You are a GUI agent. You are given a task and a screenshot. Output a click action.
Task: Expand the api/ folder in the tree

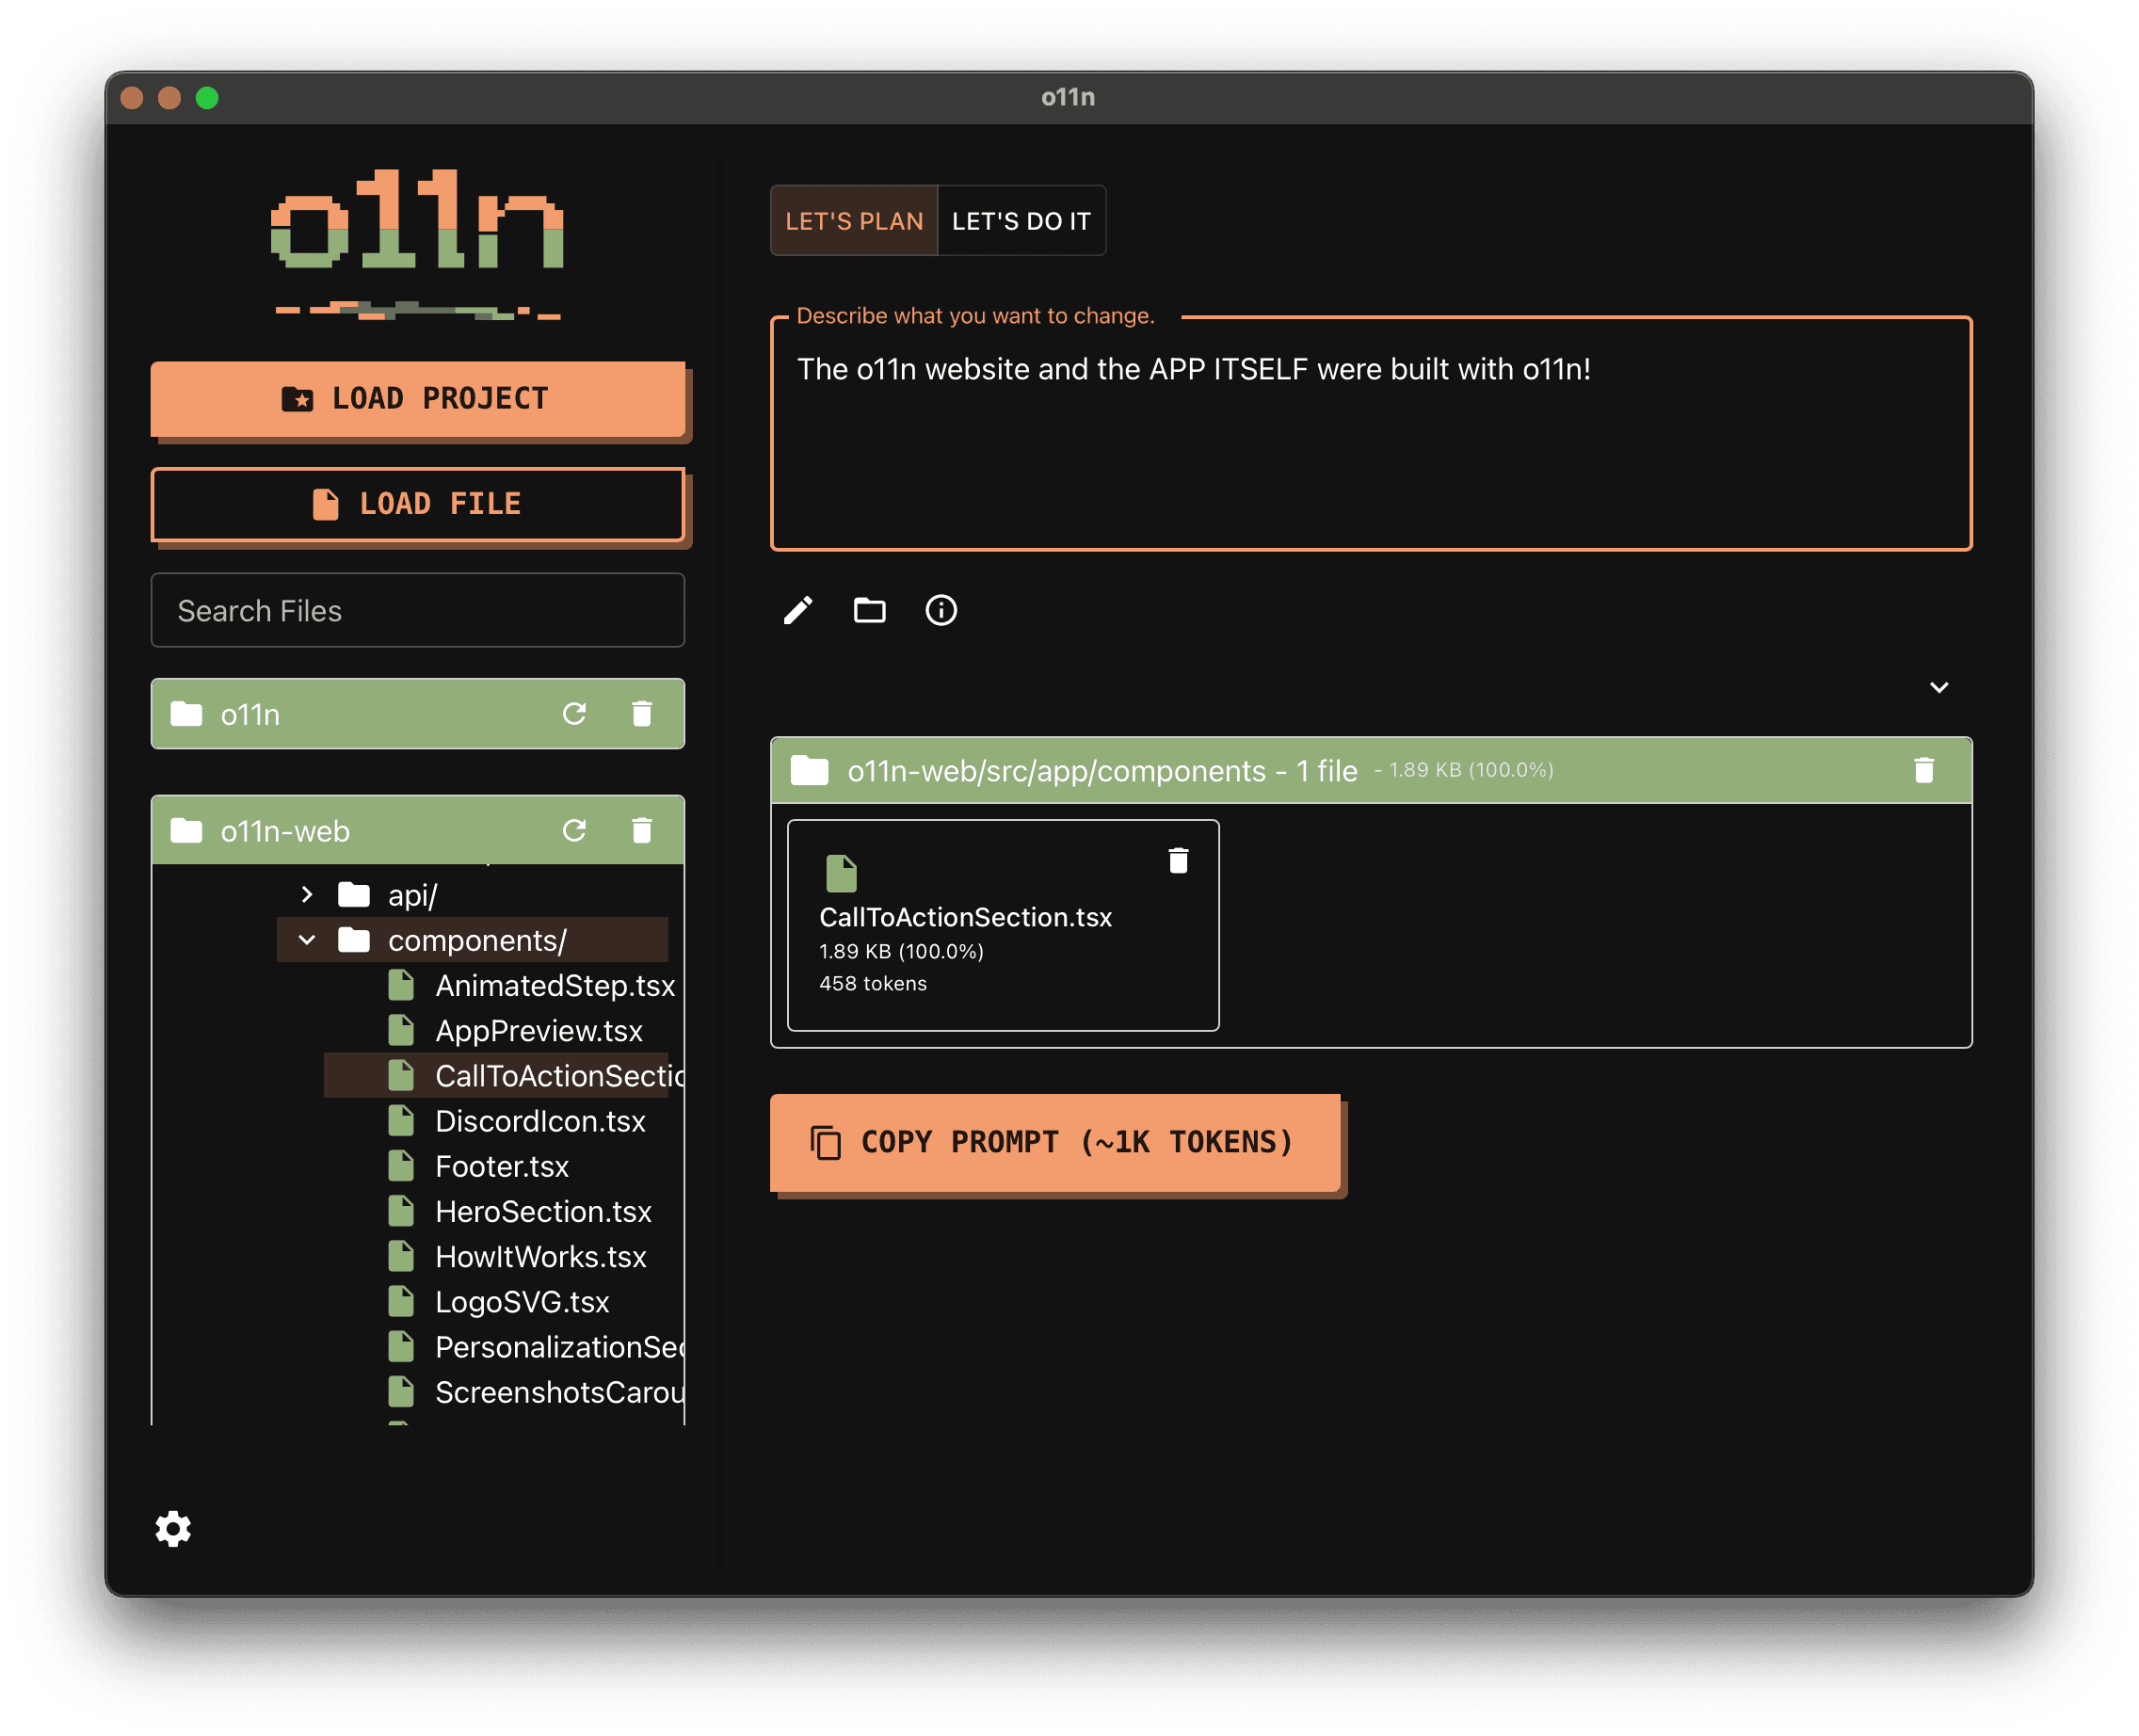307,894
